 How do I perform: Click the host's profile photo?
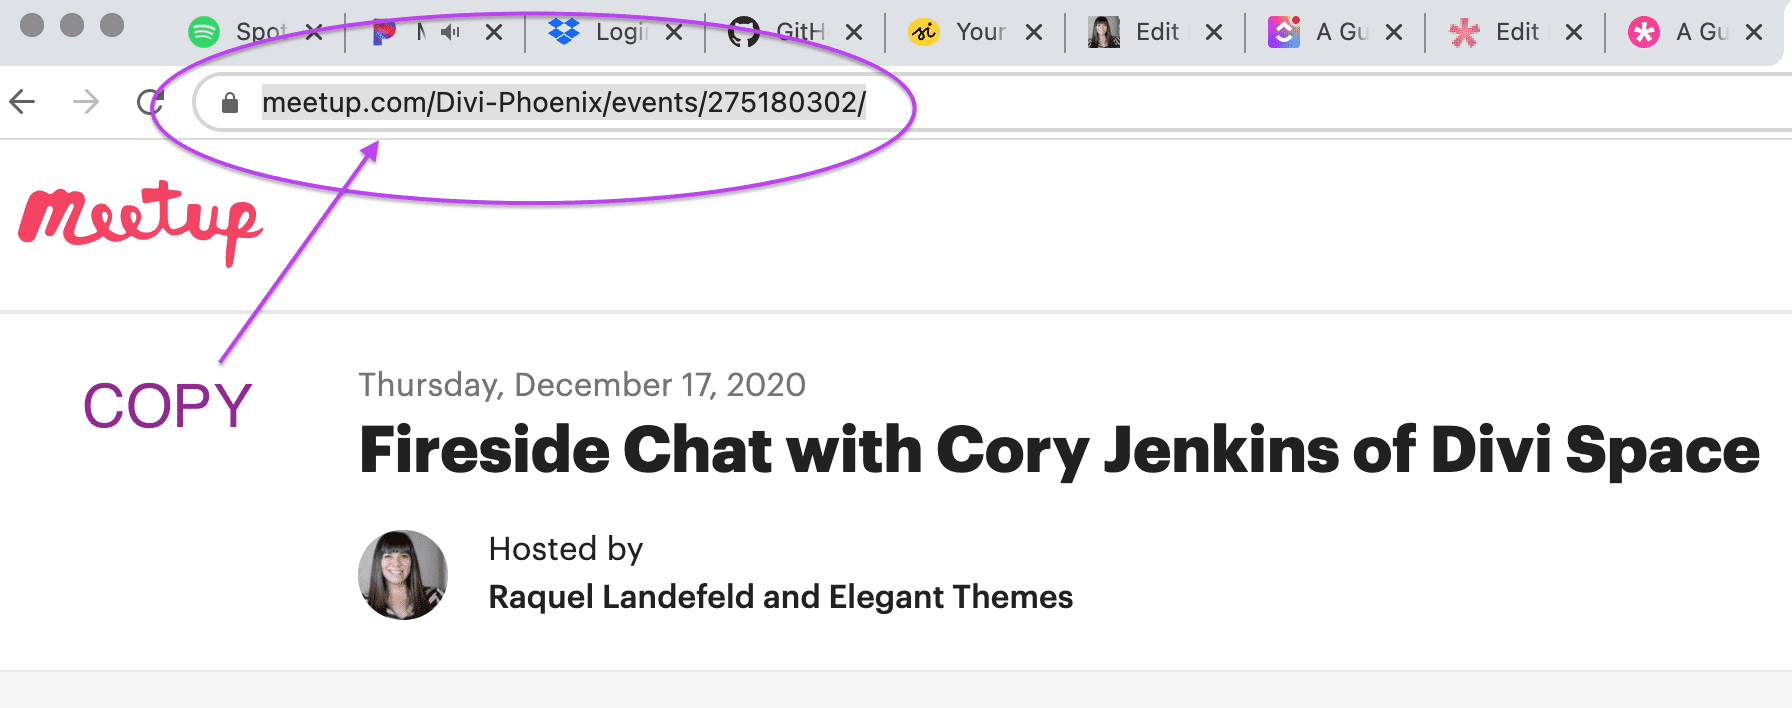coord(403,575)
